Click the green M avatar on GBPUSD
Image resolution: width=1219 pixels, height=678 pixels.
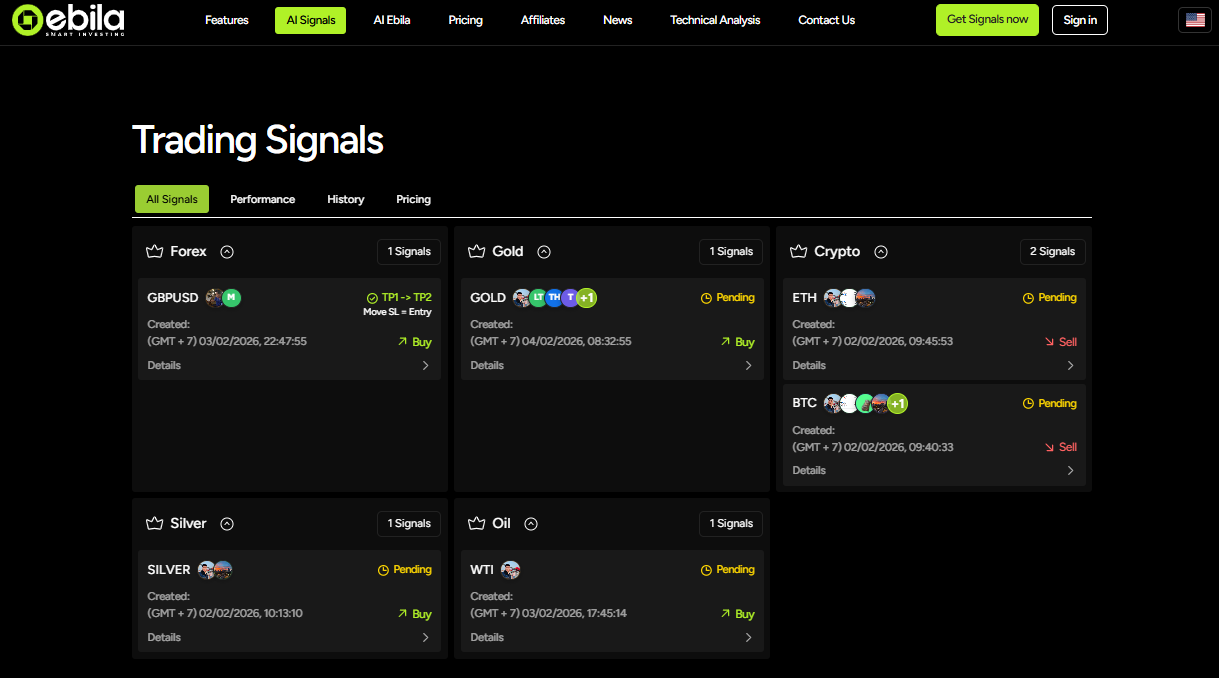(231, 297)
